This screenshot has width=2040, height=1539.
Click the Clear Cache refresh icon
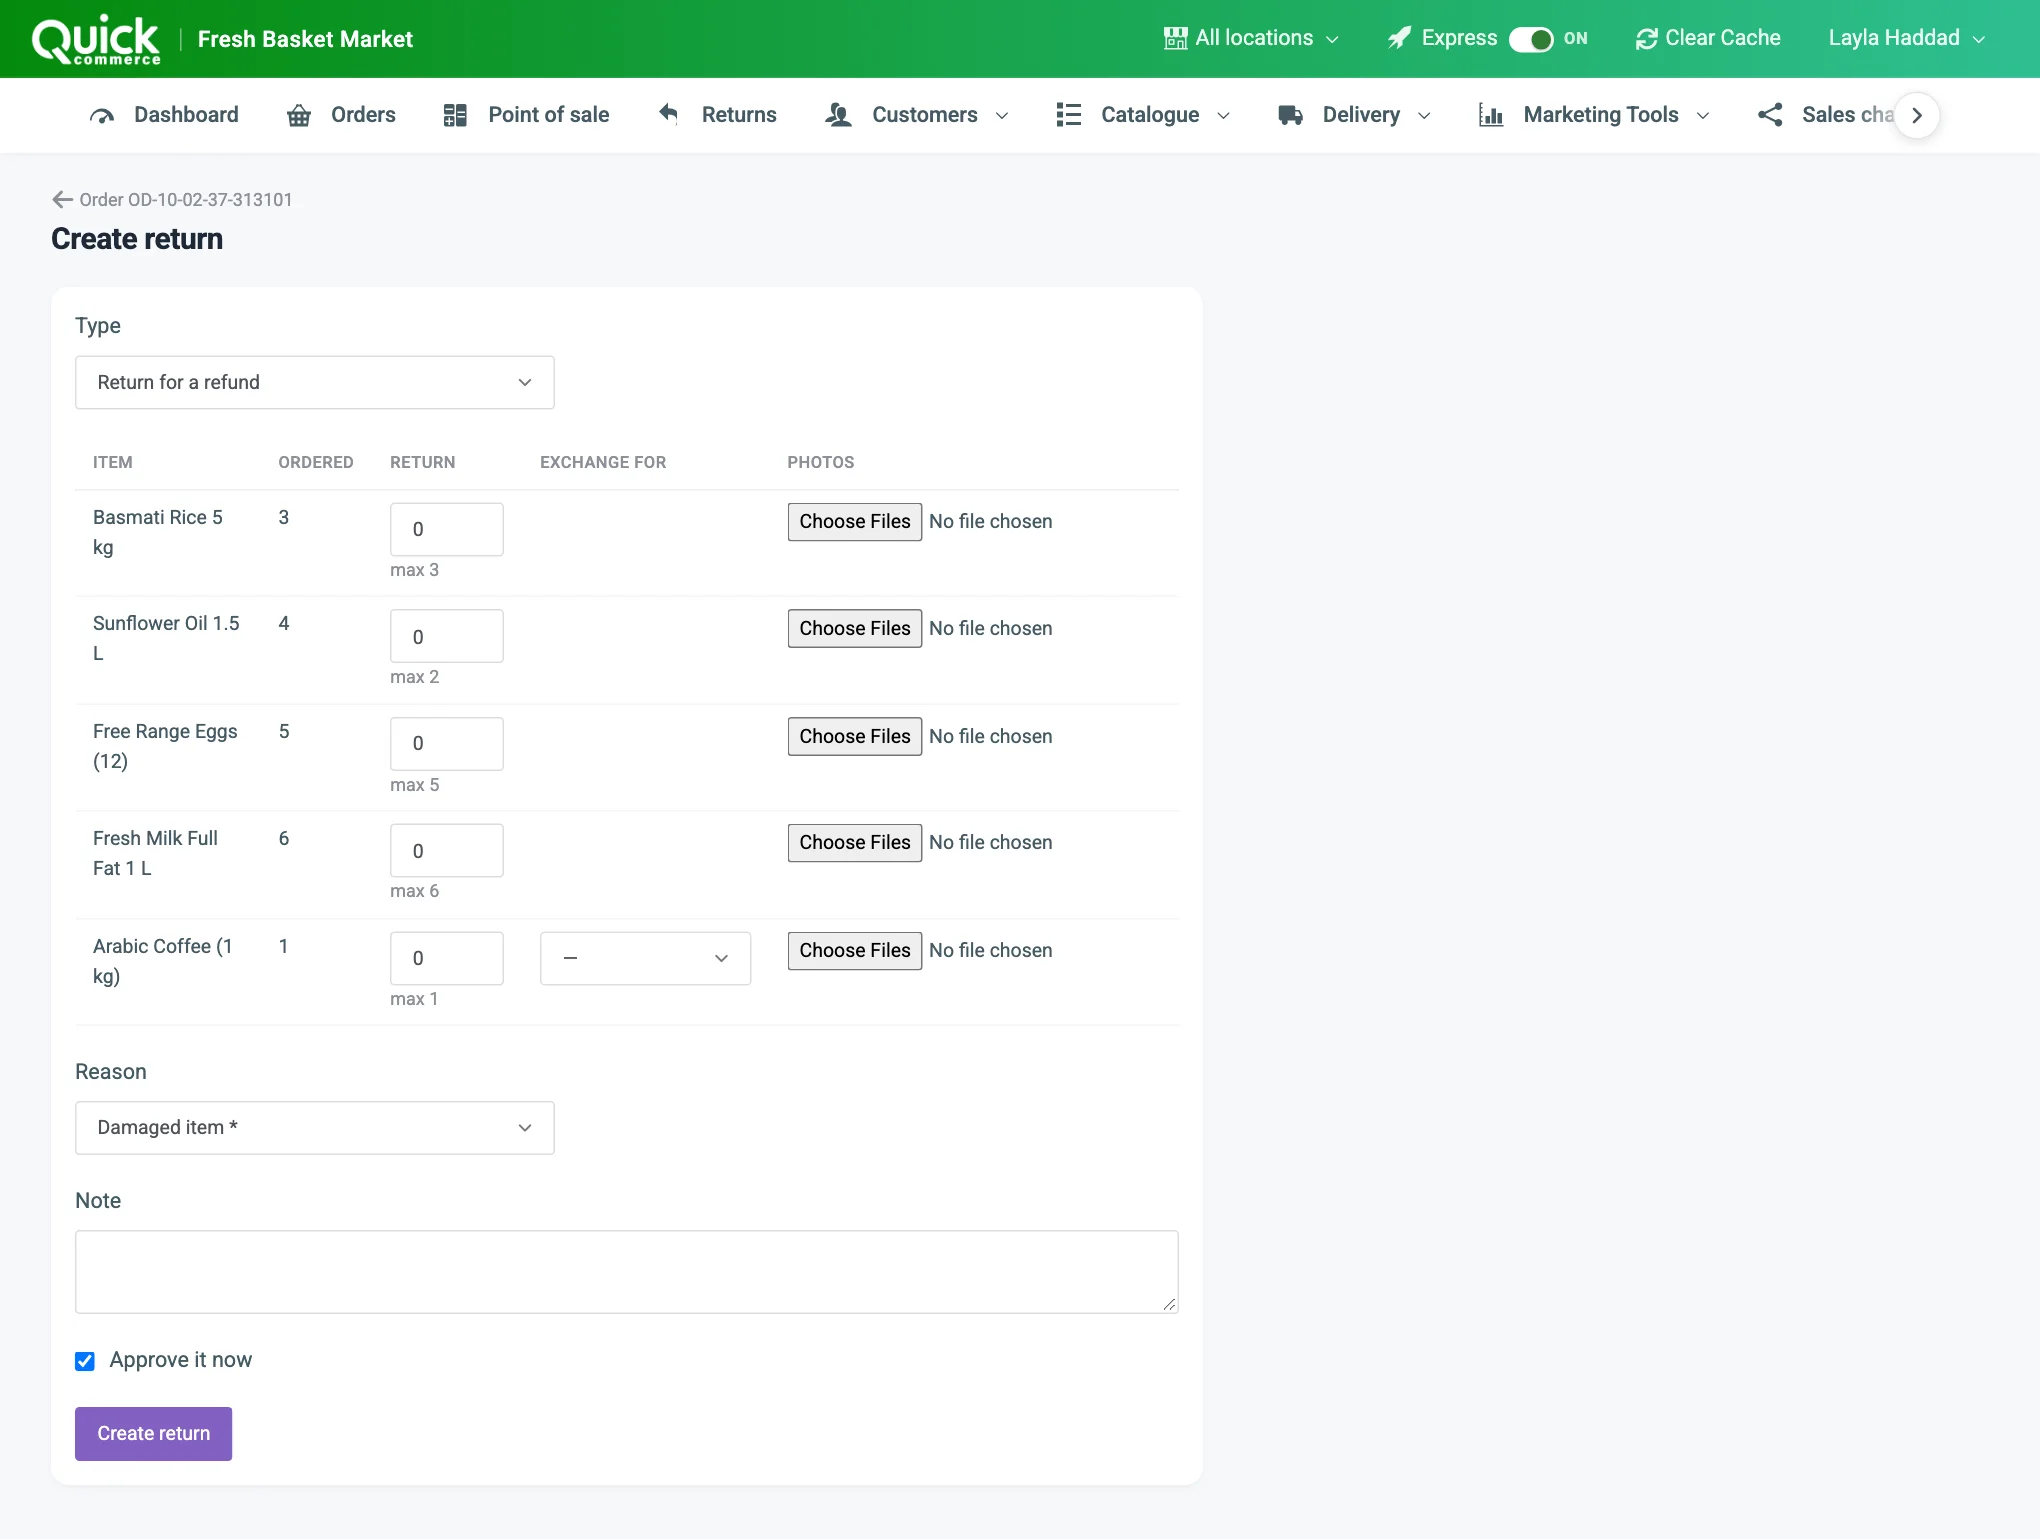(x=1646, y=39)
